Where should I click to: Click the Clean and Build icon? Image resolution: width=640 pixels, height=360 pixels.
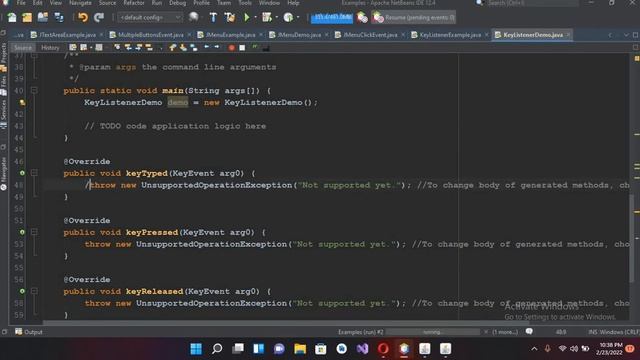coord(229,17)
